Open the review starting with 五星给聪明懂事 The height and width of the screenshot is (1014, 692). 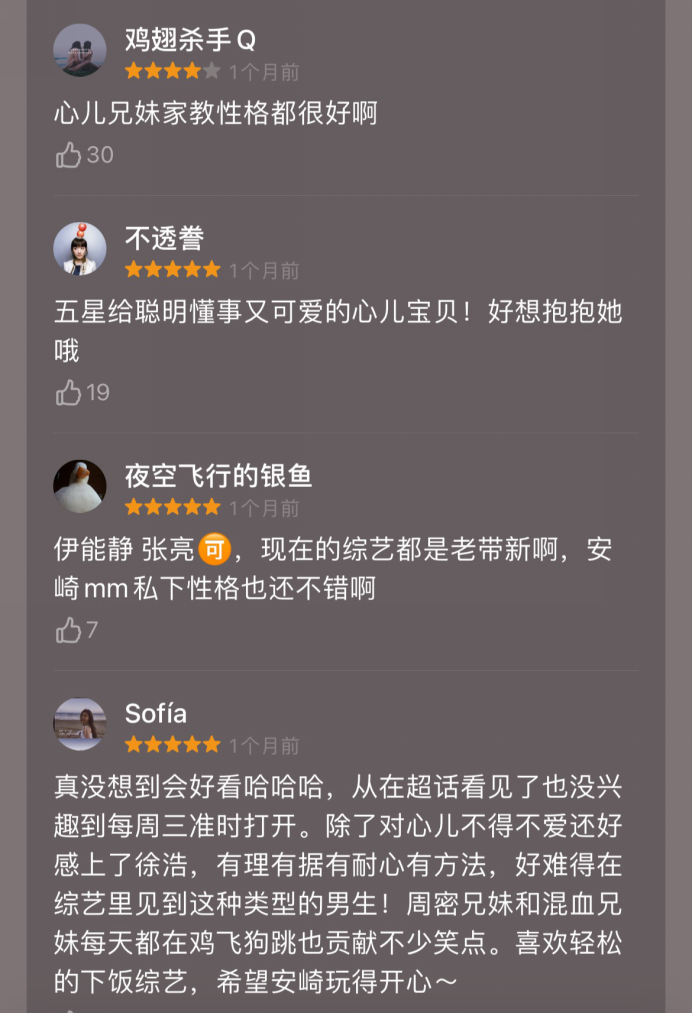coord(338,330)
